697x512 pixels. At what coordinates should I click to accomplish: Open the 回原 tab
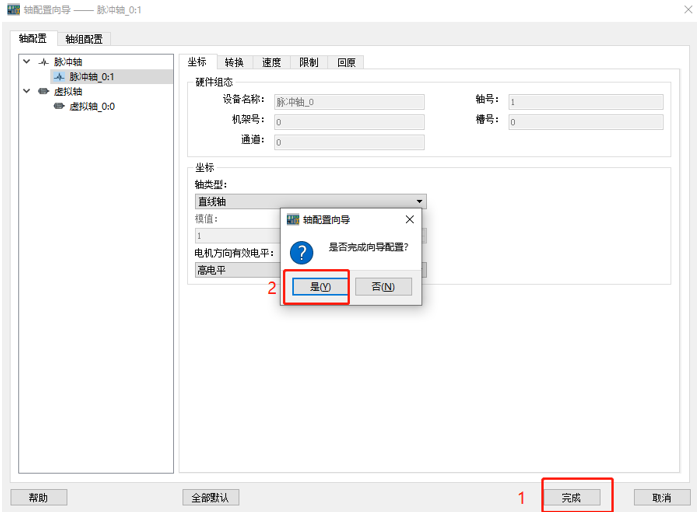click(346, 62)
